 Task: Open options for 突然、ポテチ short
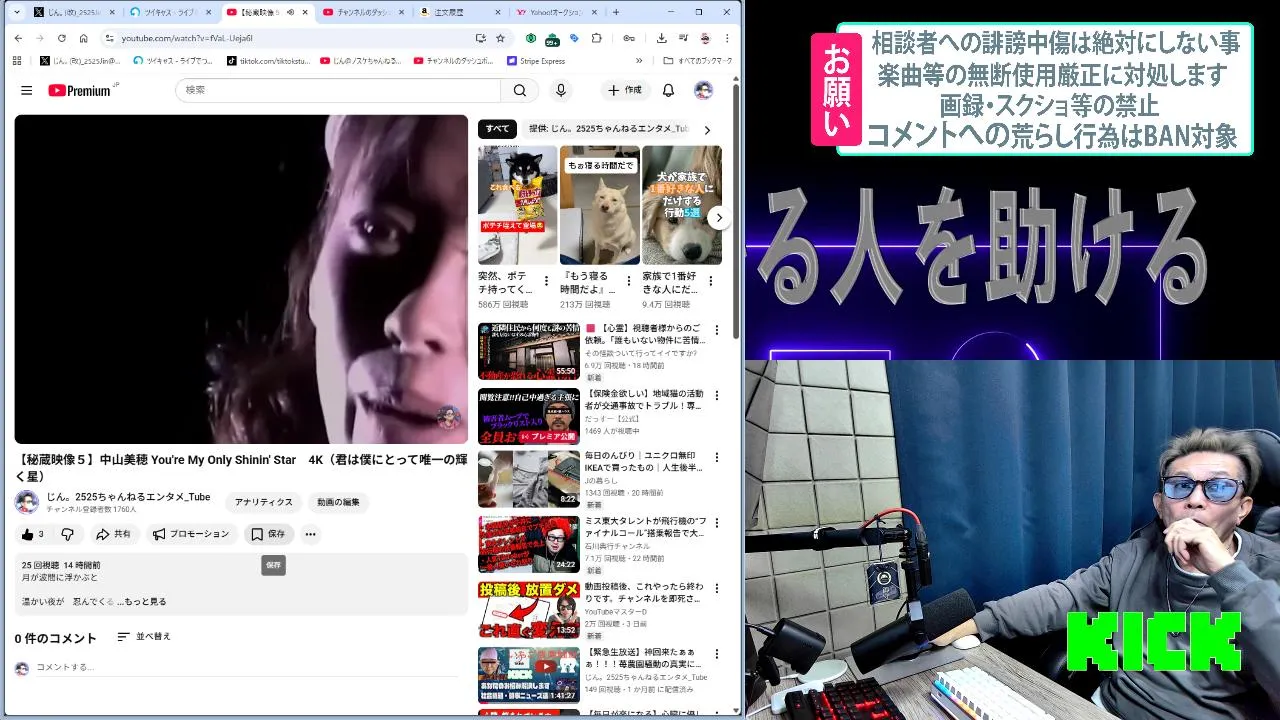coord(546,281)
